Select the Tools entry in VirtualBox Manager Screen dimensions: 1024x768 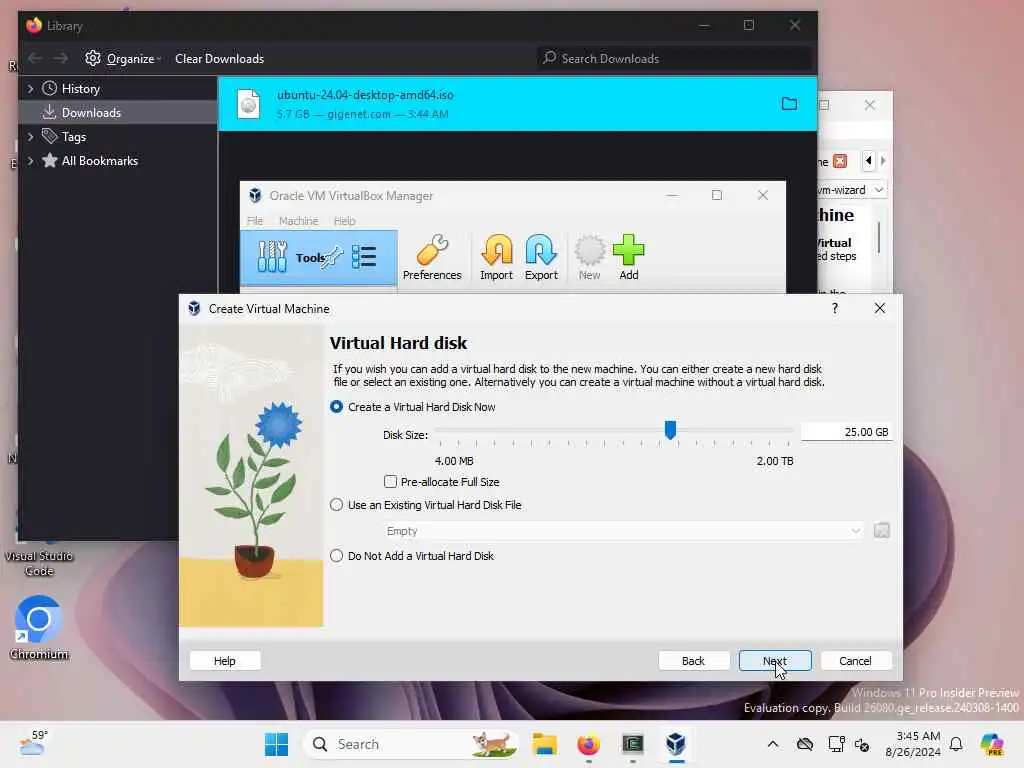click(319, 257)
